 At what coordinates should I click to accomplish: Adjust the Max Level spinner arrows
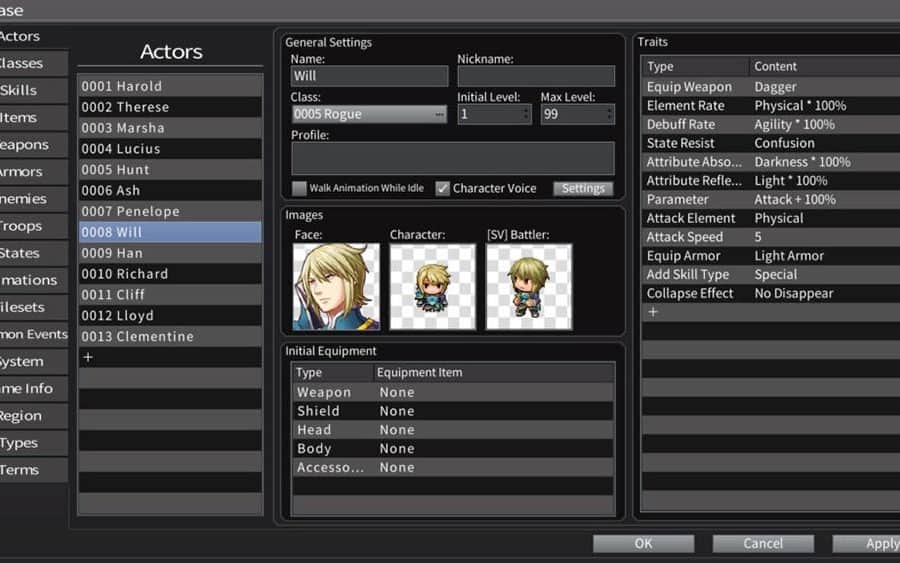[x=608, y=115]
